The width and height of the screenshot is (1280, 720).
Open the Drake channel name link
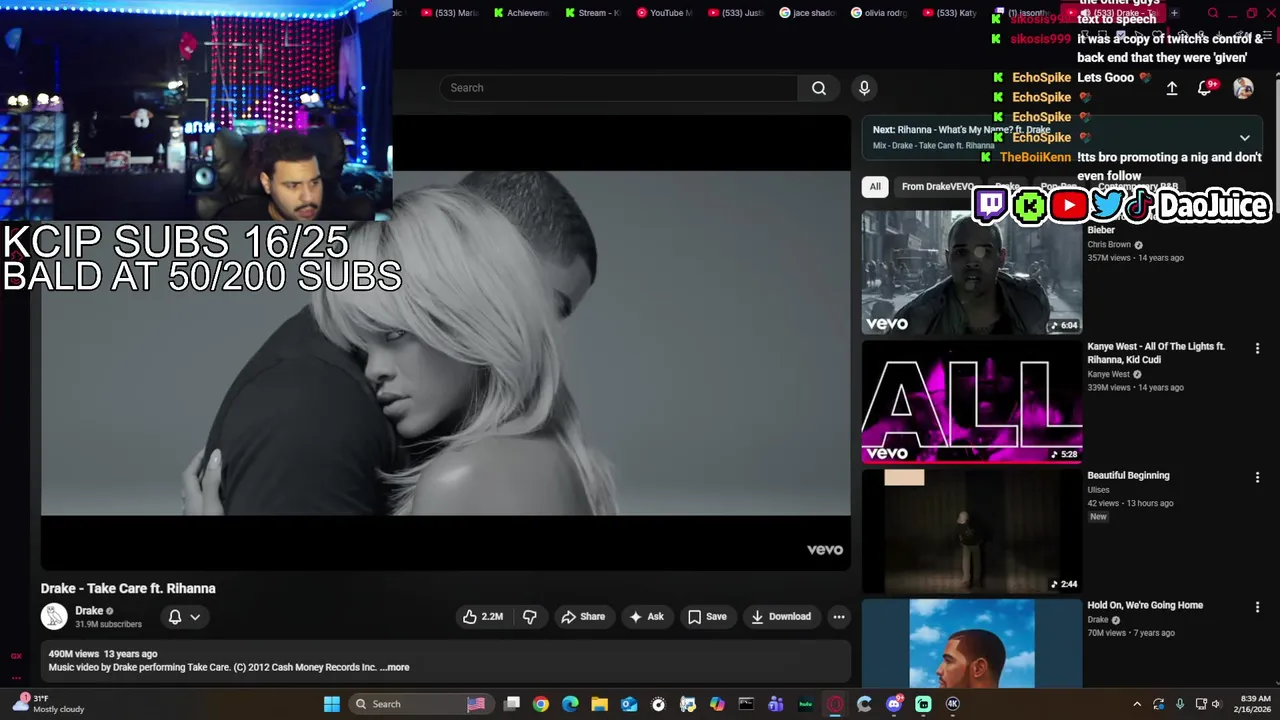point(89,611)
